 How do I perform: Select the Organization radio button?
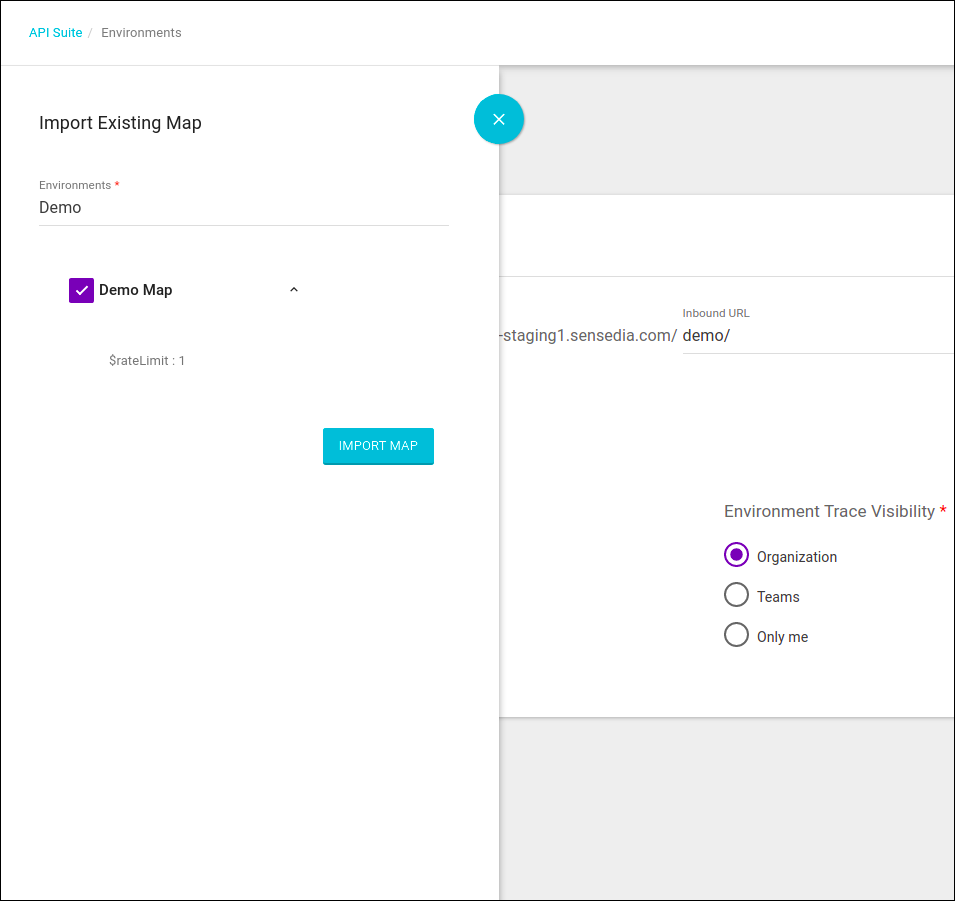pyautogui.click(x=736, y=555)
